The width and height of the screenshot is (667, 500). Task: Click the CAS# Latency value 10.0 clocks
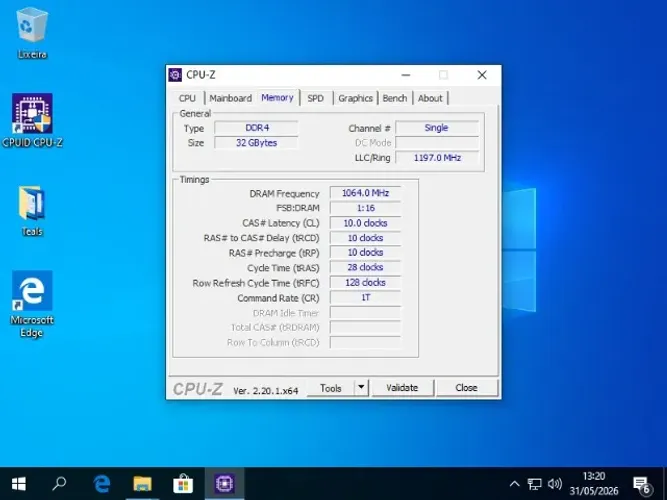pos(365,223)
